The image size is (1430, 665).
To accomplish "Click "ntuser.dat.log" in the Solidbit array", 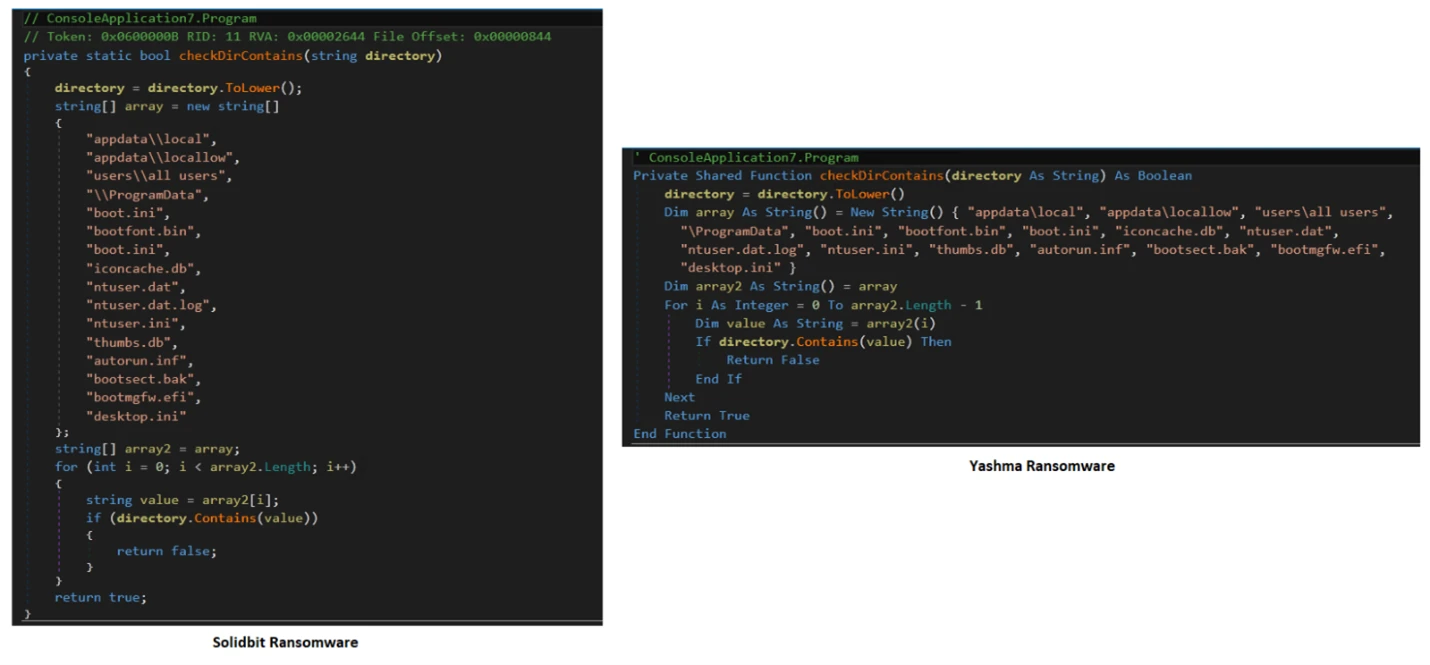I will click(151, 306).
